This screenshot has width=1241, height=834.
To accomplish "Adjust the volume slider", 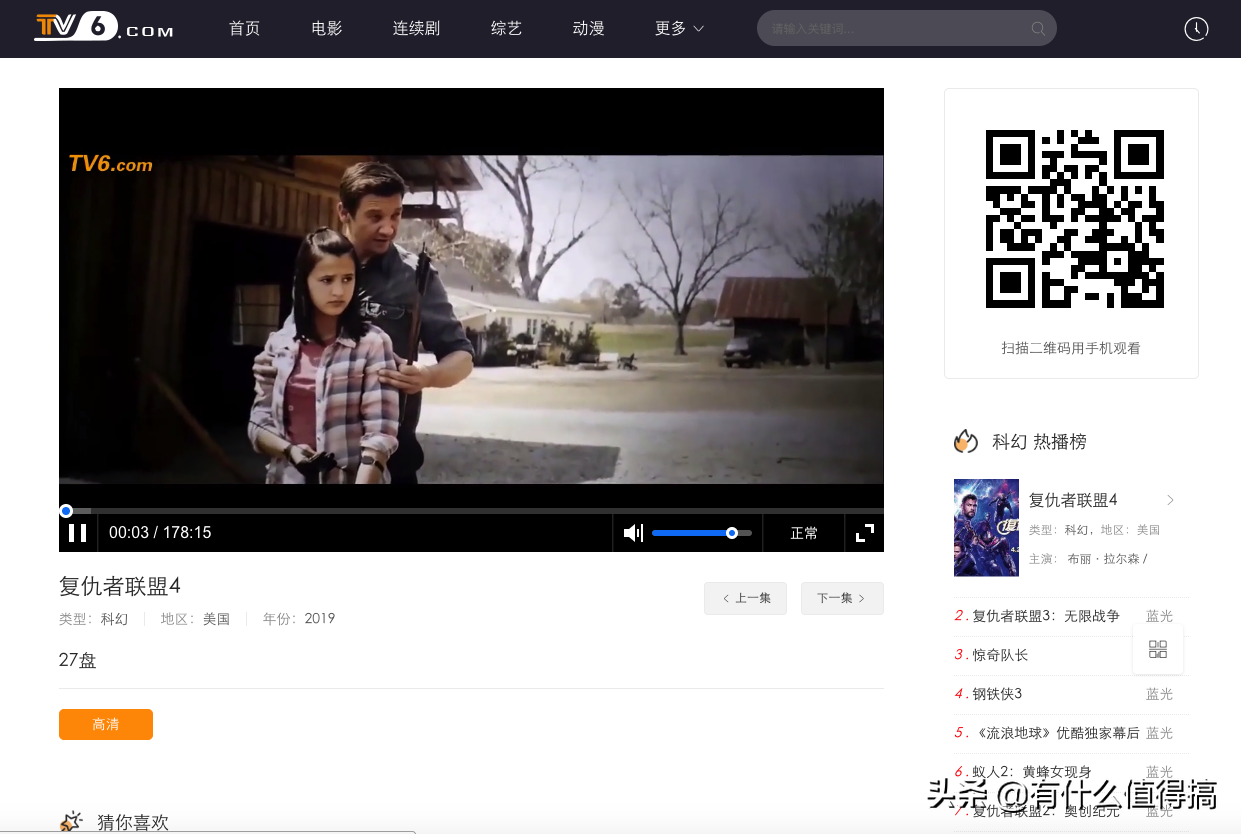I will tap(701, 533).
